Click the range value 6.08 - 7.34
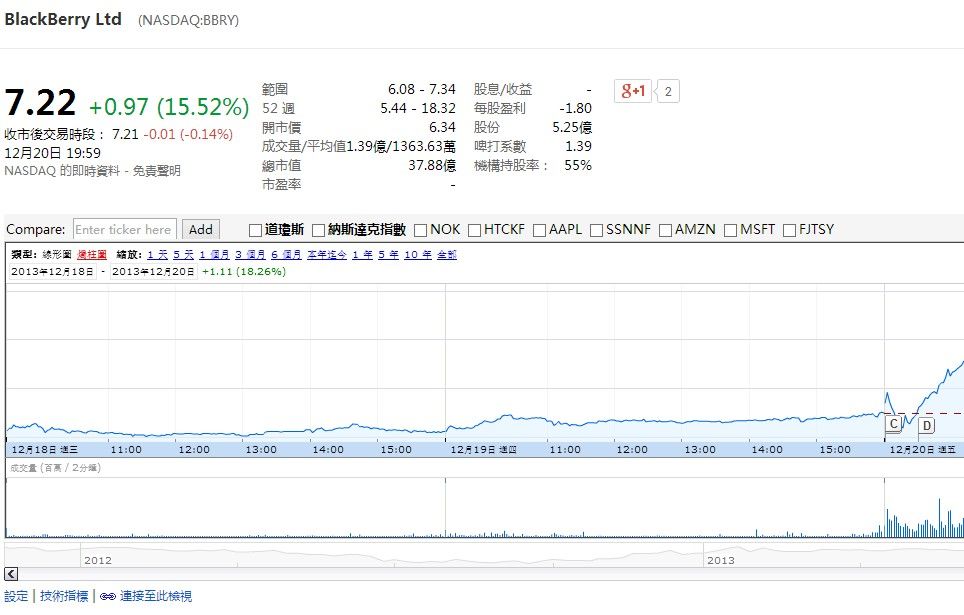Image resolution: width=964 pixels, height=615 pixels. [422, 89]
